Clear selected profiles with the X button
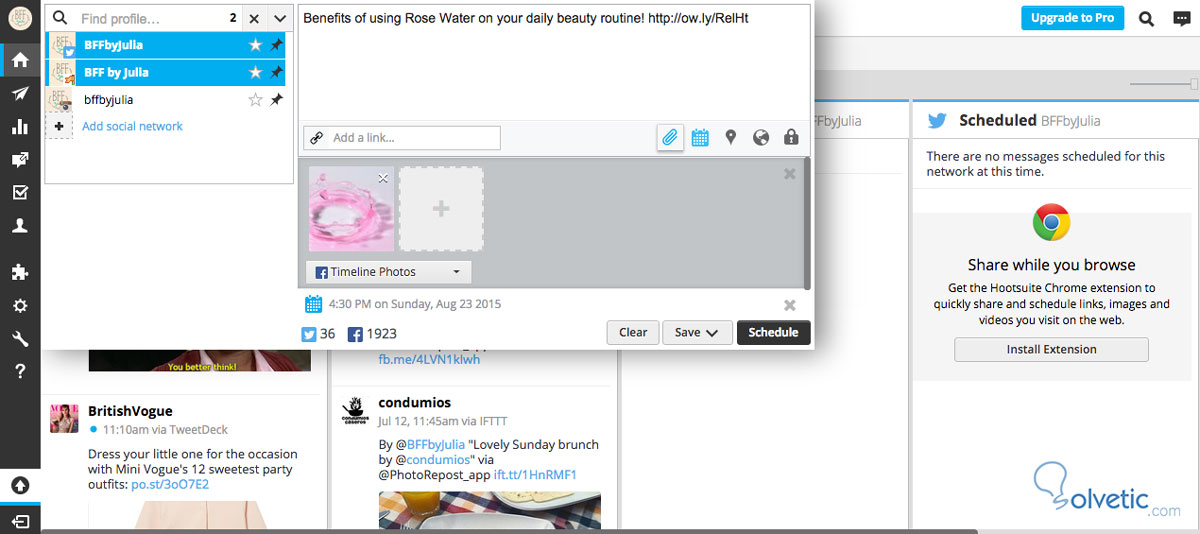 [254, 18]
